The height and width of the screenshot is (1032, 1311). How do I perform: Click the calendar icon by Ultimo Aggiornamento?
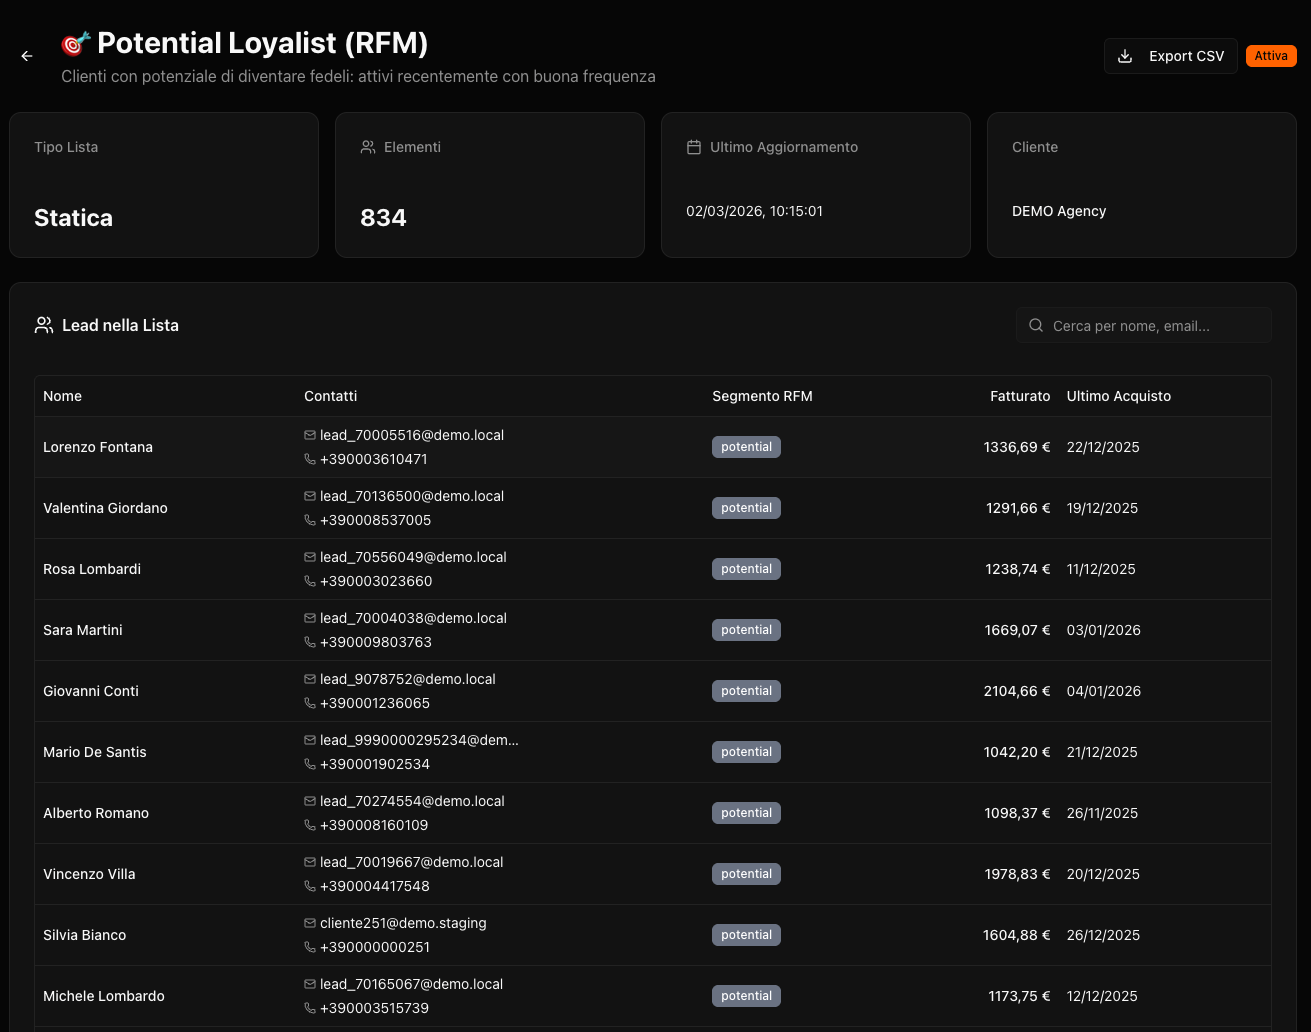(694, 147)
